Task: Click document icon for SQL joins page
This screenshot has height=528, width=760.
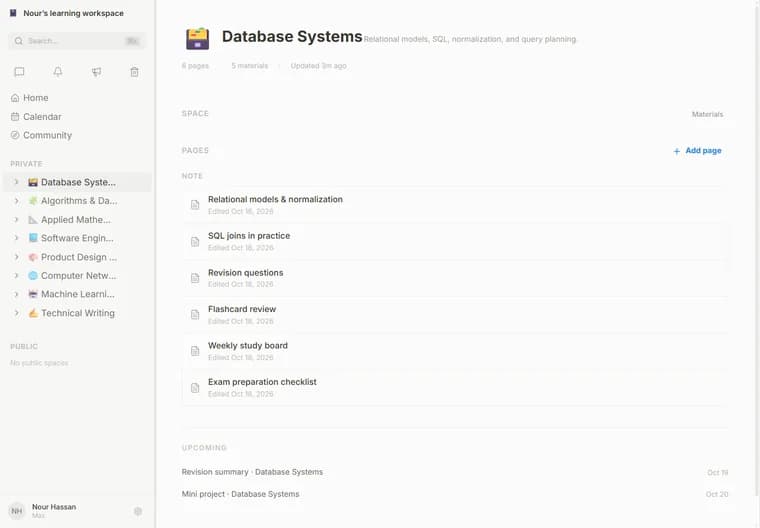Action: tap(195, 241)
